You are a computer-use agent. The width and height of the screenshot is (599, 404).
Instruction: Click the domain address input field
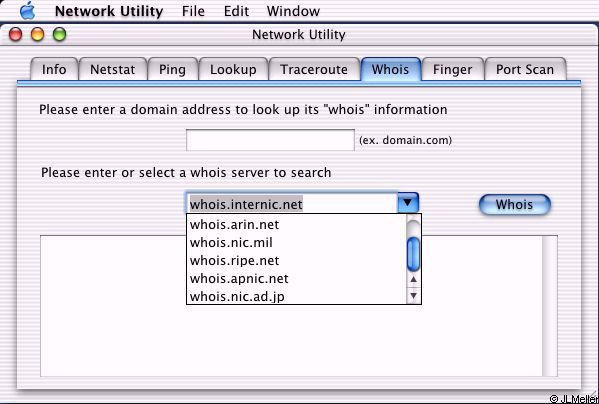point(270,140)
